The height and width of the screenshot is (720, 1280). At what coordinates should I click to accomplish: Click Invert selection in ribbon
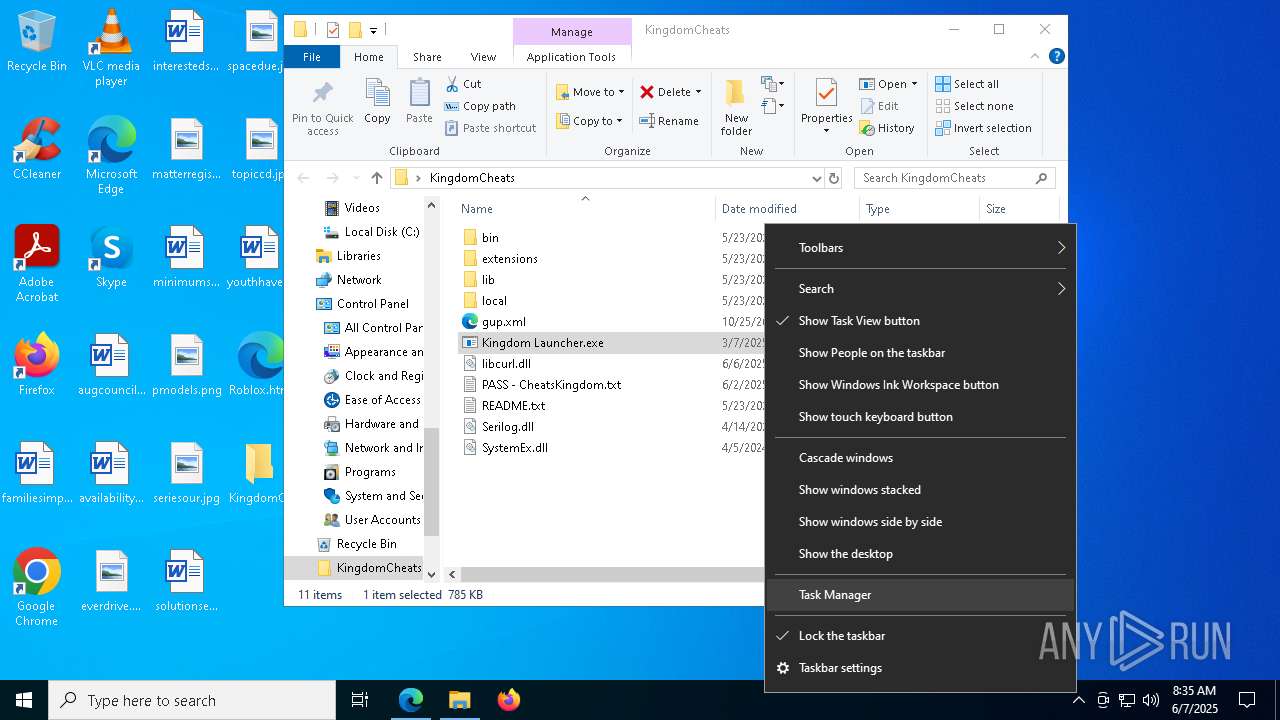[983, 128]
